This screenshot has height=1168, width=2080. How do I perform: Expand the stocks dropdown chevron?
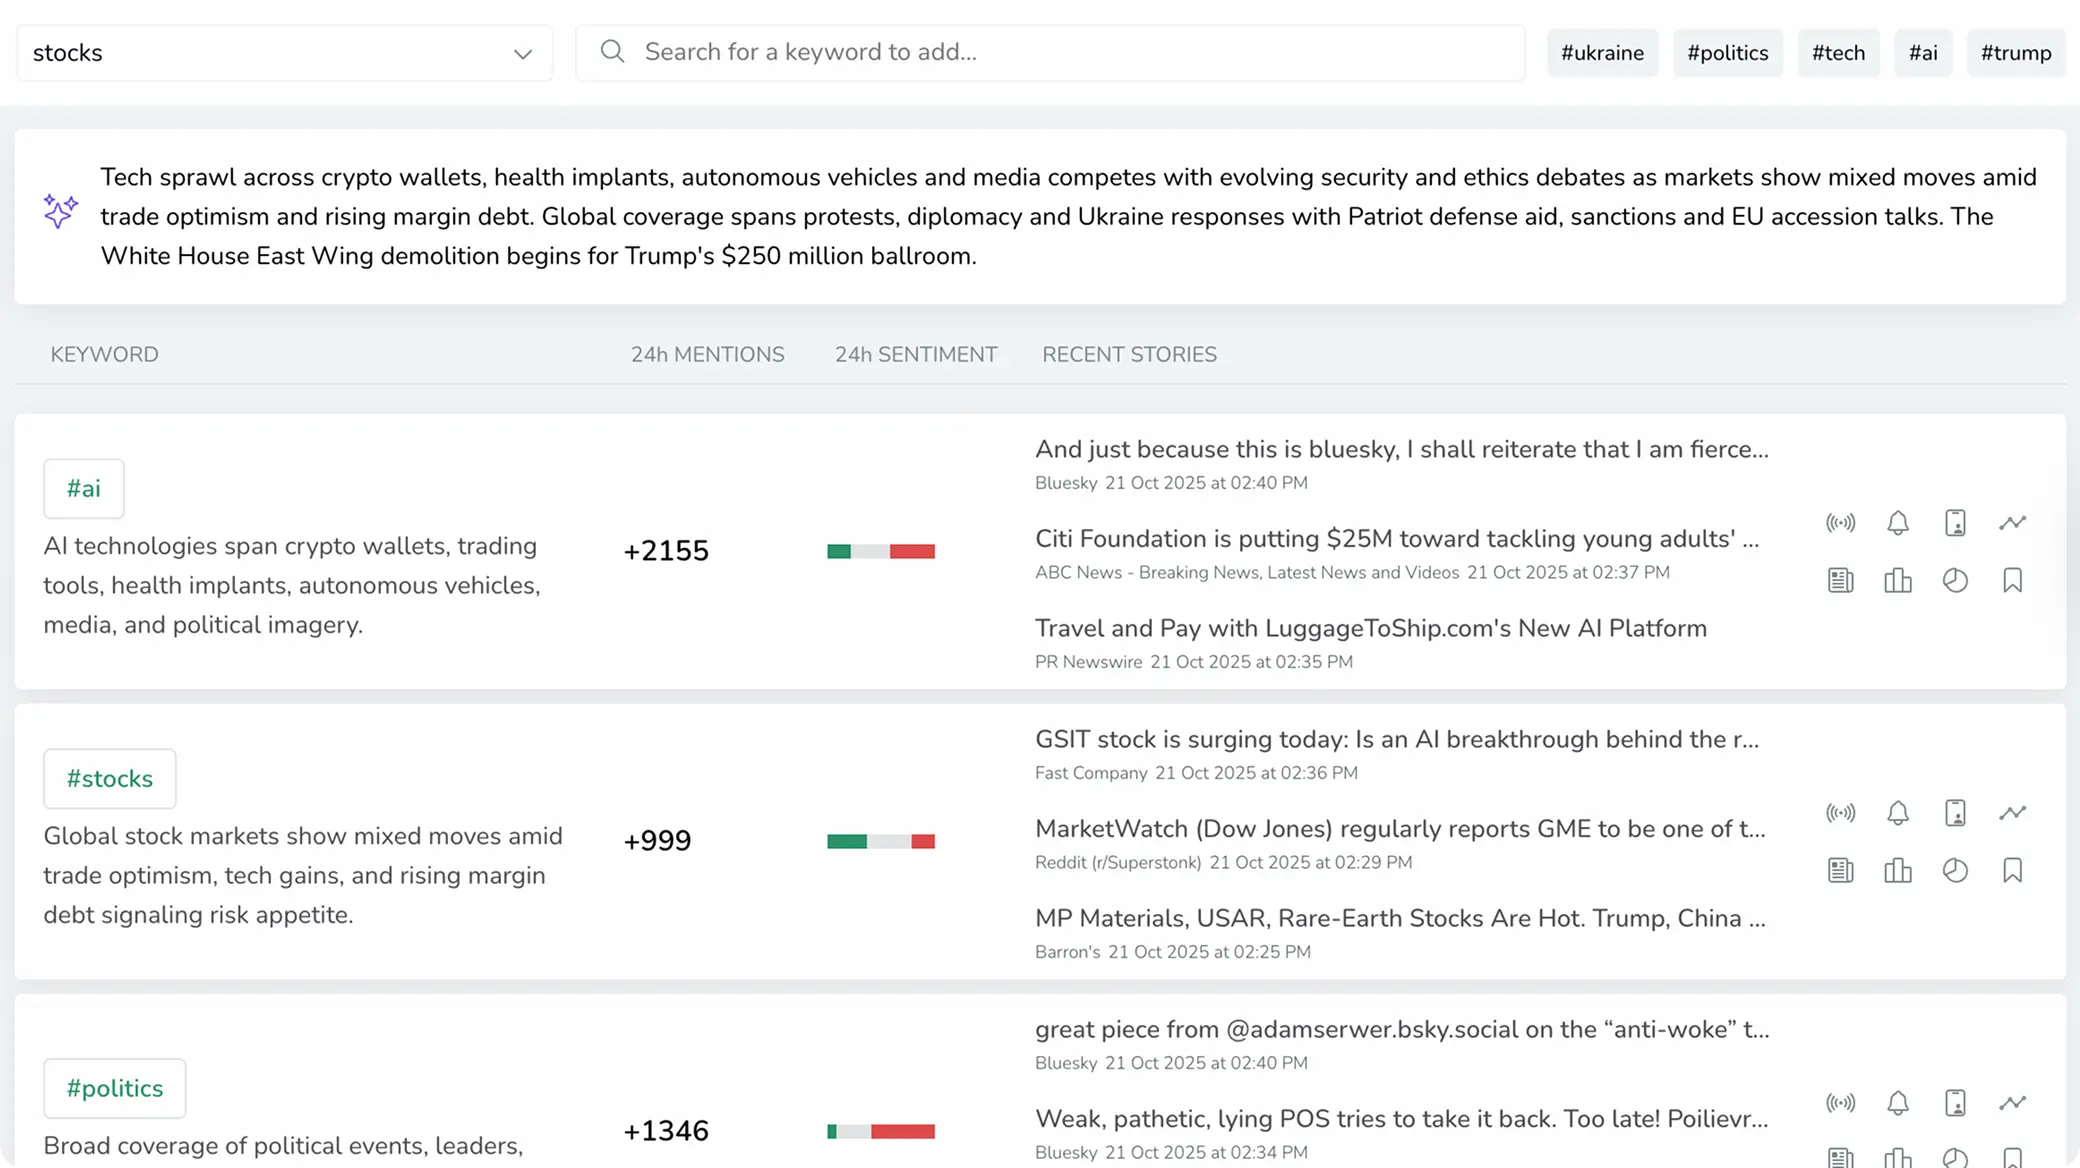pos(522,54)
